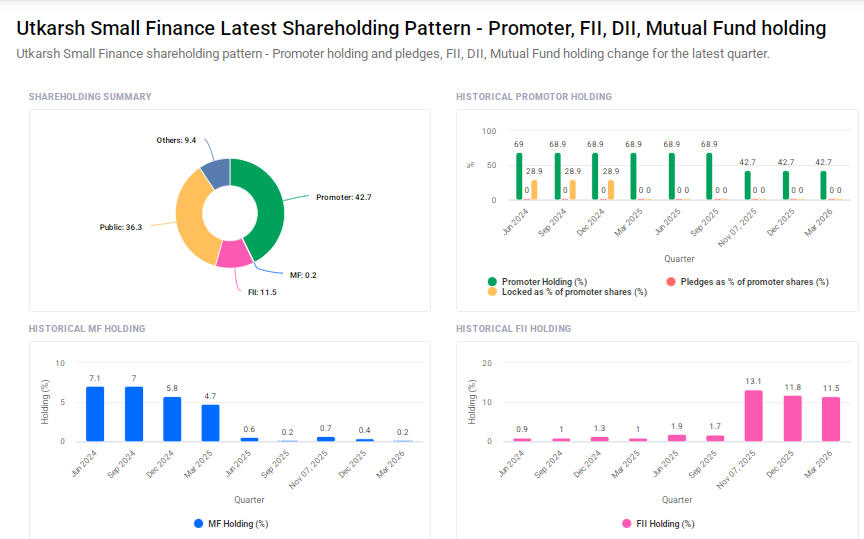Click the 'HISTORICAL FII HOLDING' heading
The width and height of the screenshot is (864, 539).
[x=514, y=328]
